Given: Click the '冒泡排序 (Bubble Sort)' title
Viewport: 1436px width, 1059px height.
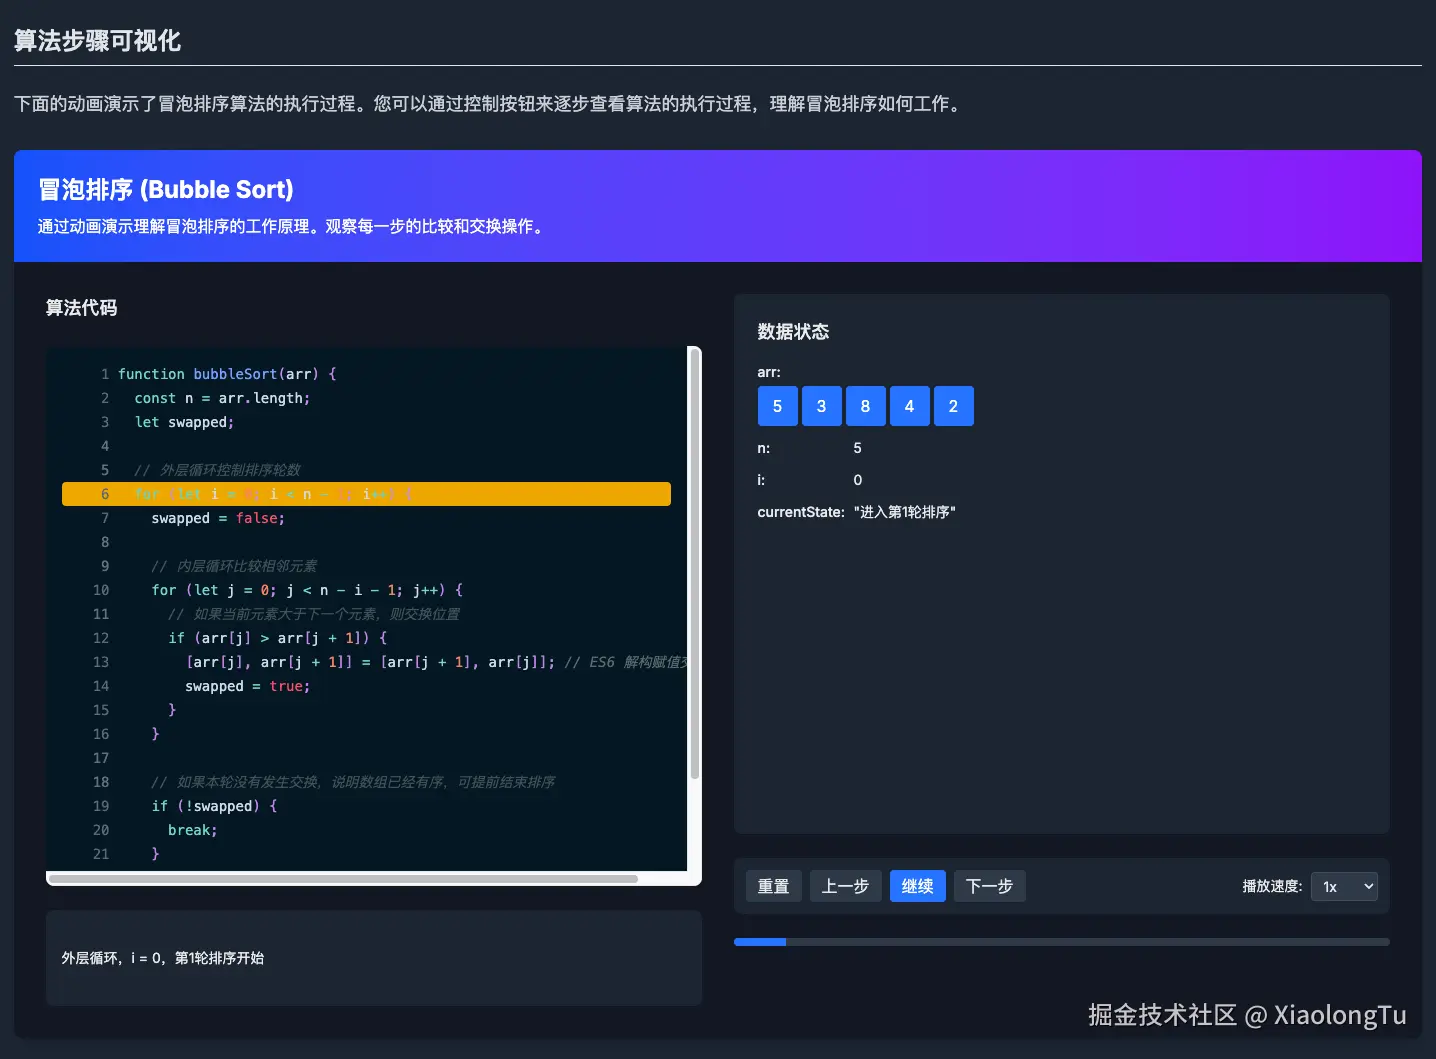Looking at the screenshot, I should tap(166, 190).
